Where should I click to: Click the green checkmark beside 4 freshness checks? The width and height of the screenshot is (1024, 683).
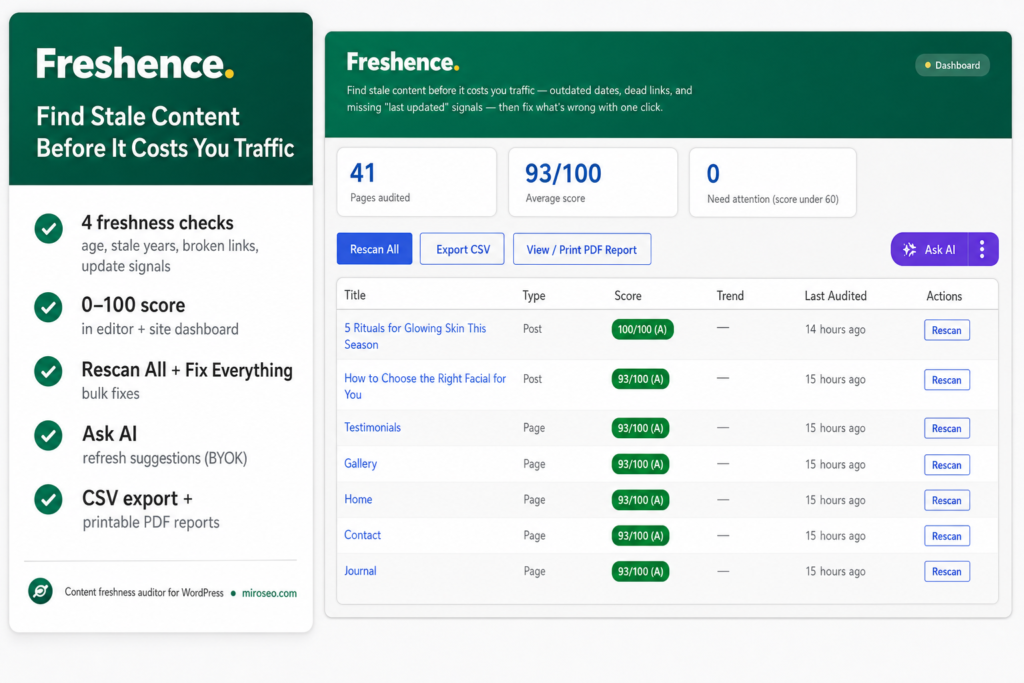click(x=48, y=229)
